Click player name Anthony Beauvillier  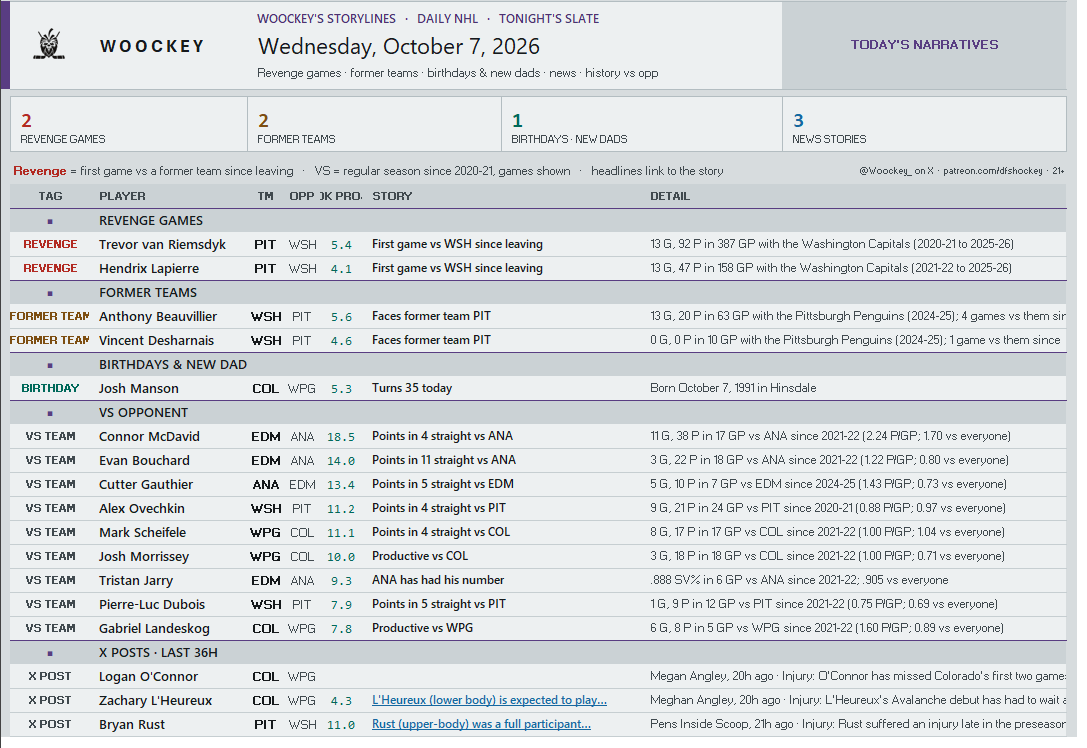pyautogui.click(x=158, y=317)
